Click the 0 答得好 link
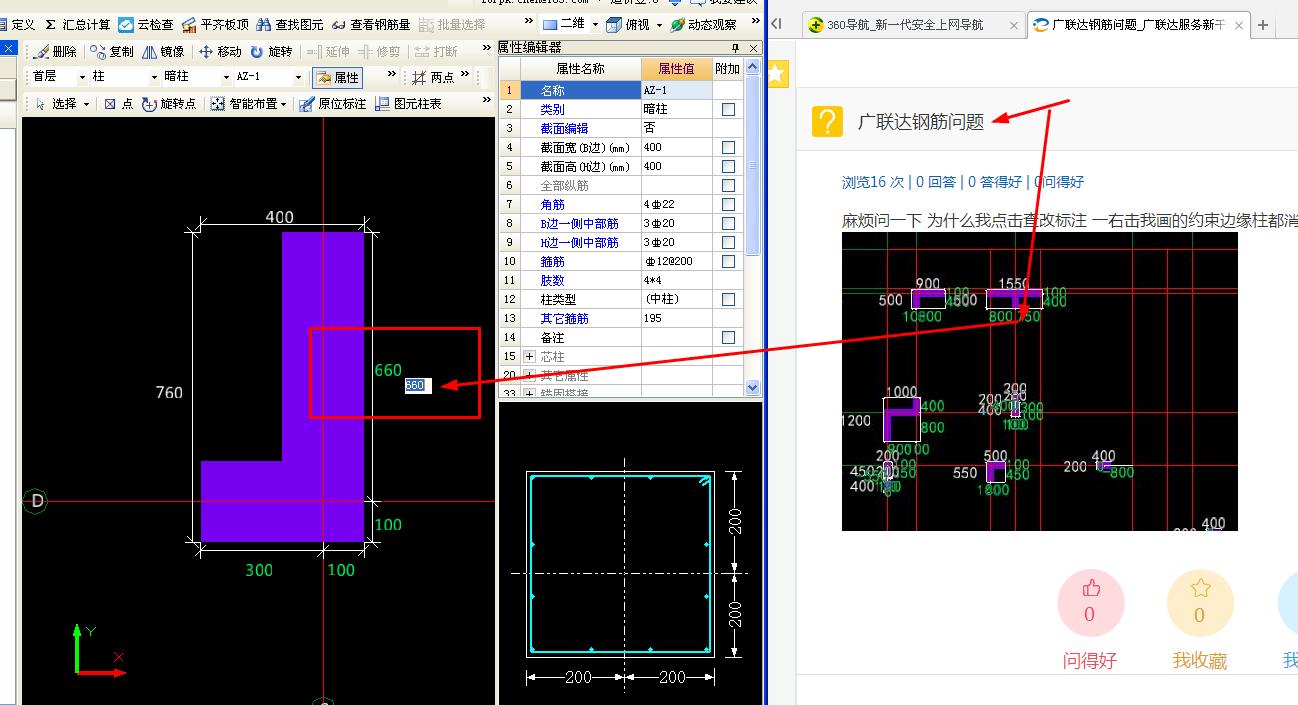1298x705 pixels. coord(995,182)
